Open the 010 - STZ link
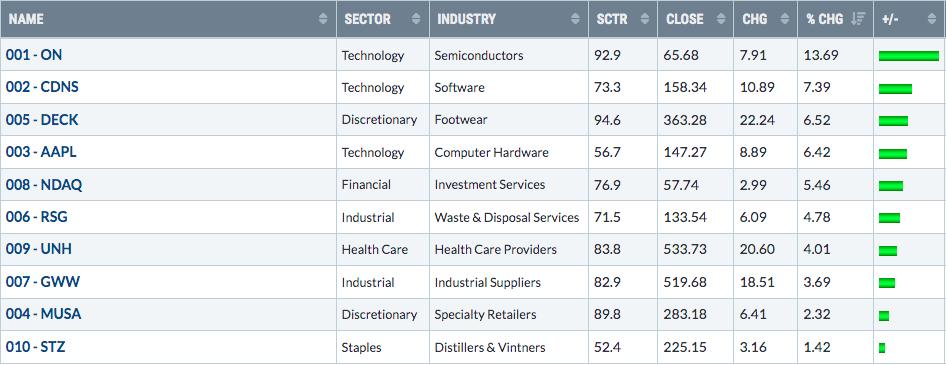The width and height of the screenshot is (946, 365). click(x=36, y=347)
